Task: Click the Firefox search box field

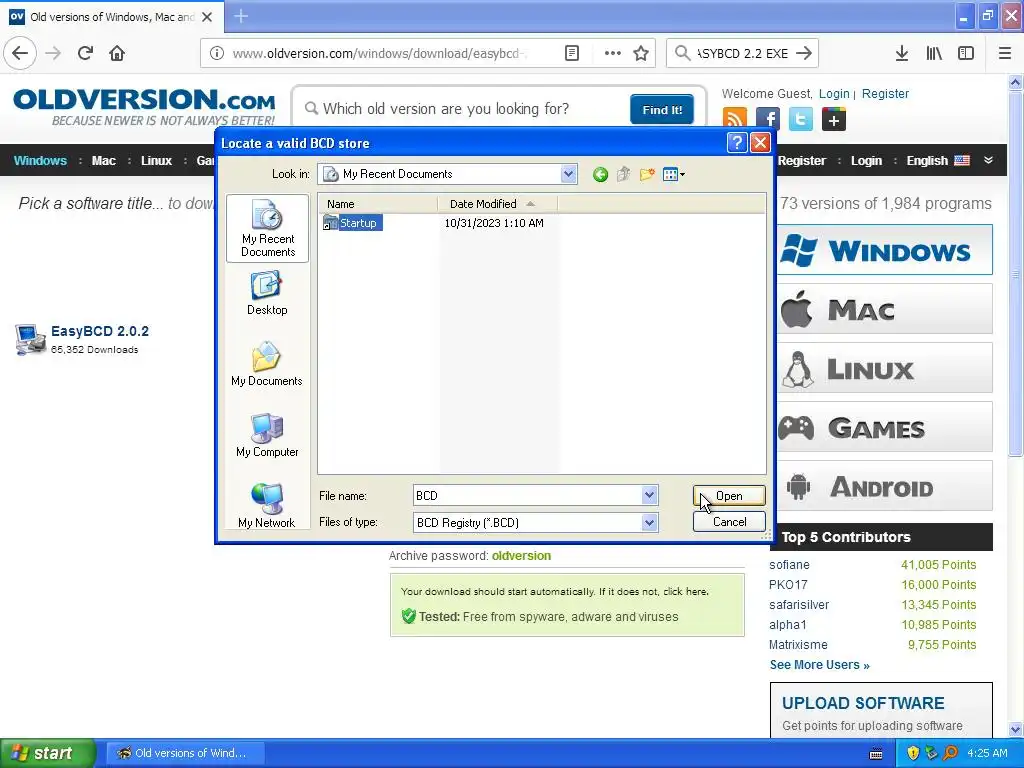Action: (742, 54)
